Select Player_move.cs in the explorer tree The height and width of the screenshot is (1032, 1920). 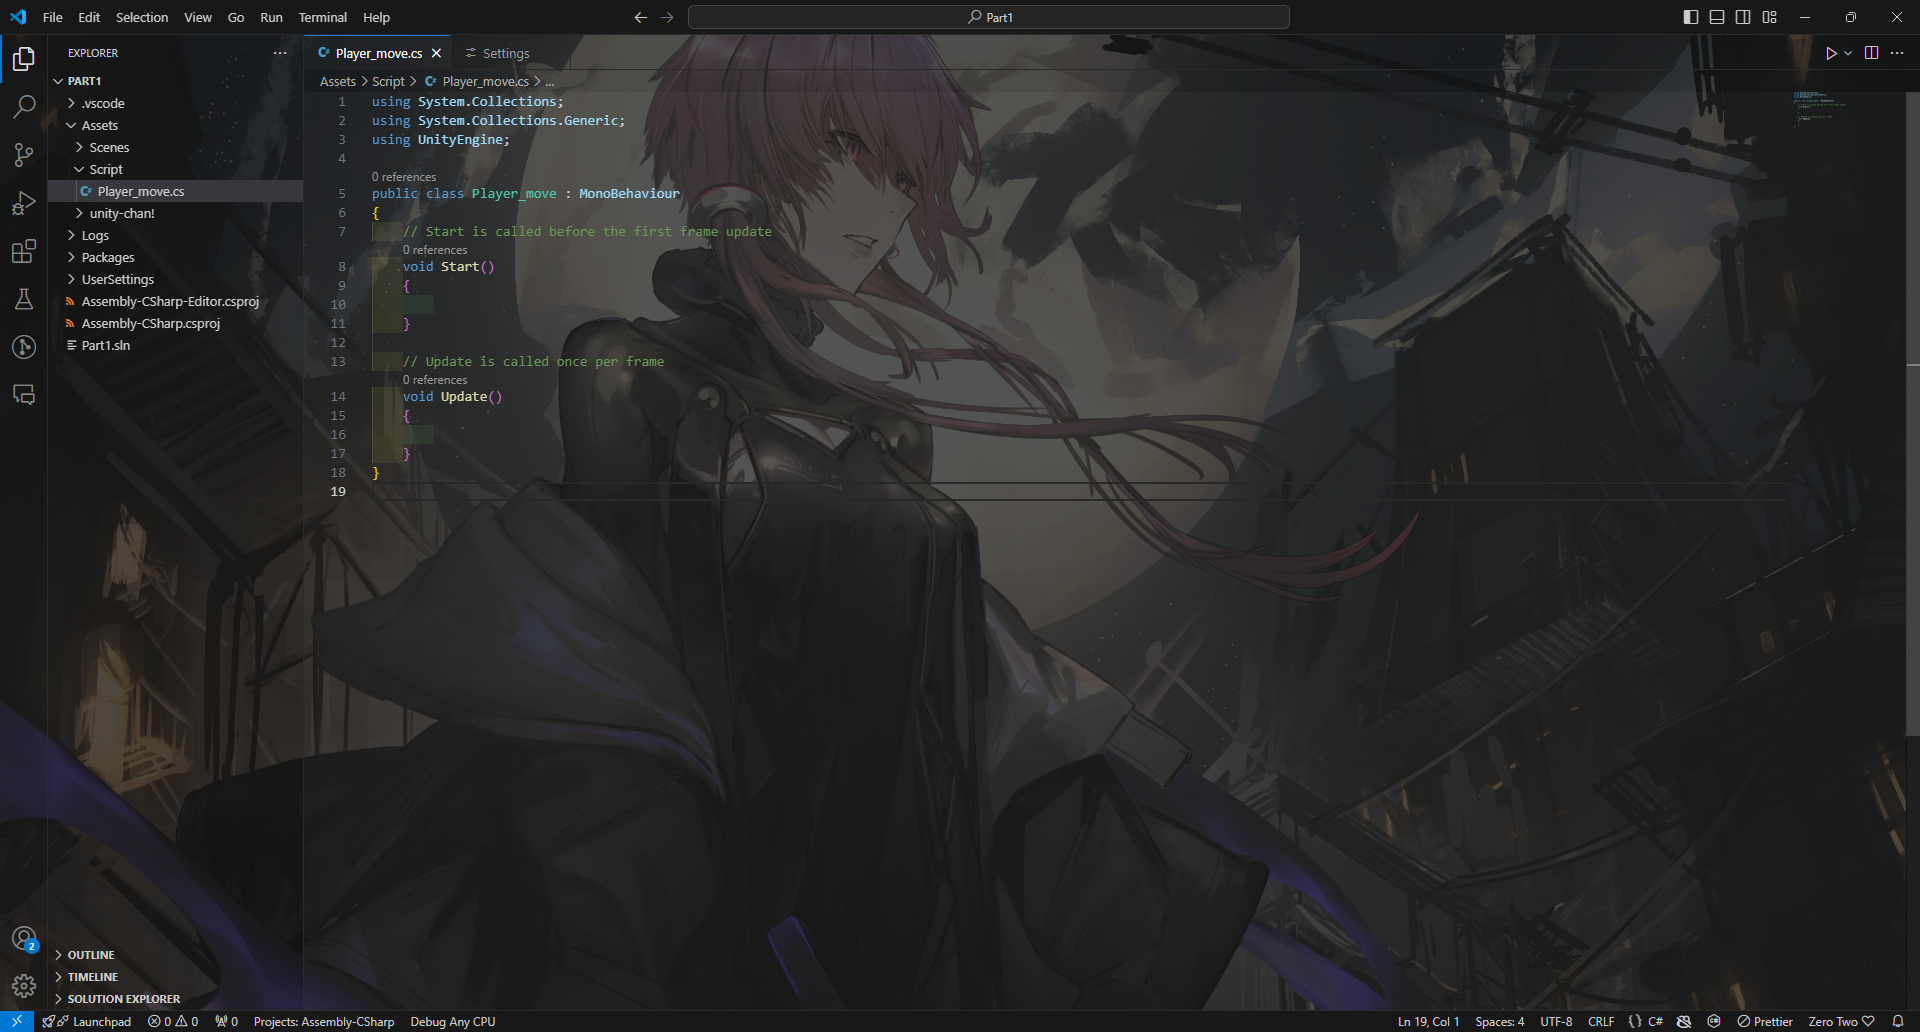tap(176, 191)
